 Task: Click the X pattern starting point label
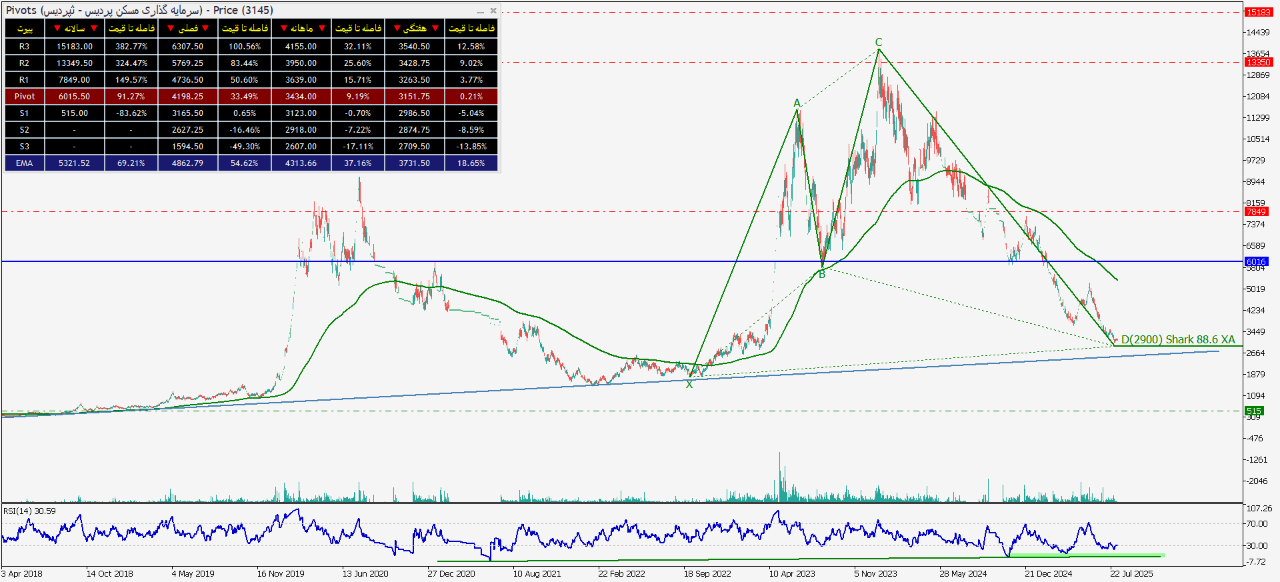point(689,384)
